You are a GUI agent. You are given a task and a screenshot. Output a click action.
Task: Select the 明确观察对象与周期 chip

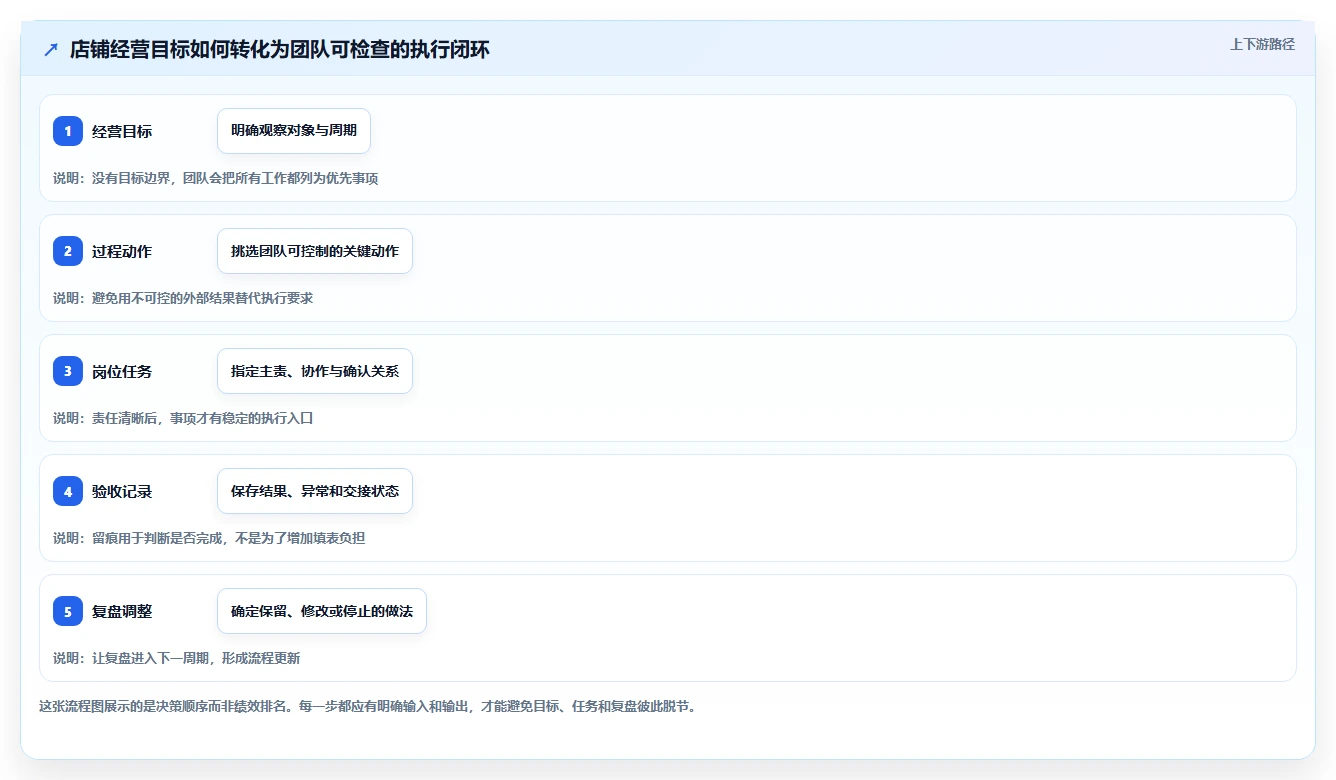pos(294,131)
